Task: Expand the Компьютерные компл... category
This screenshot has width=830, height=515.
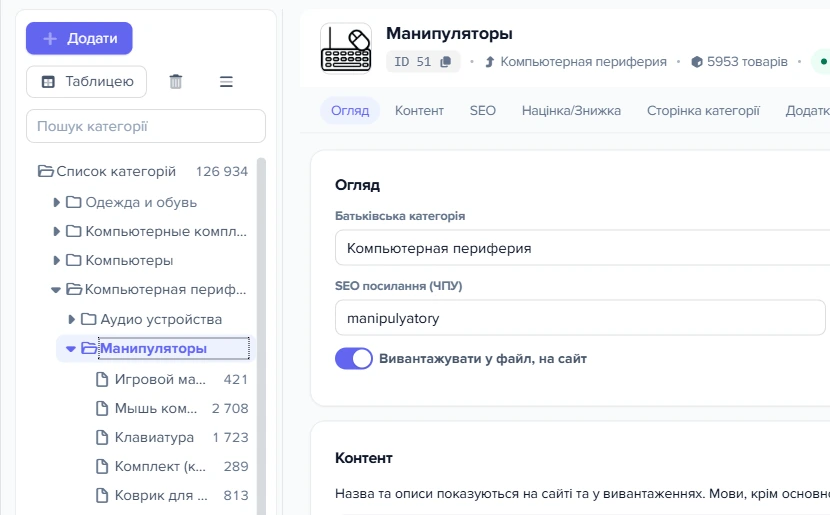Action: click(x=56, y=231)
